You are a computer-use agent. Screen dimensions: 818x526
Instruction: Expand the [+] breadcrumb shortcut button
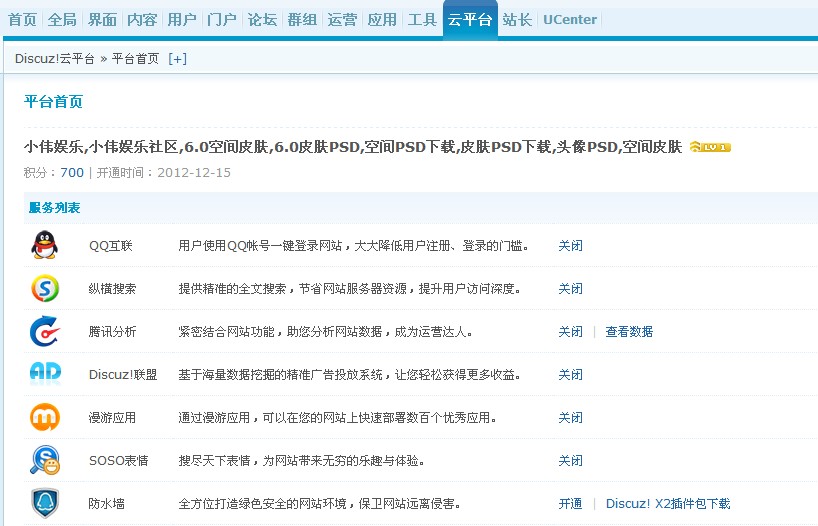(177, 59)
